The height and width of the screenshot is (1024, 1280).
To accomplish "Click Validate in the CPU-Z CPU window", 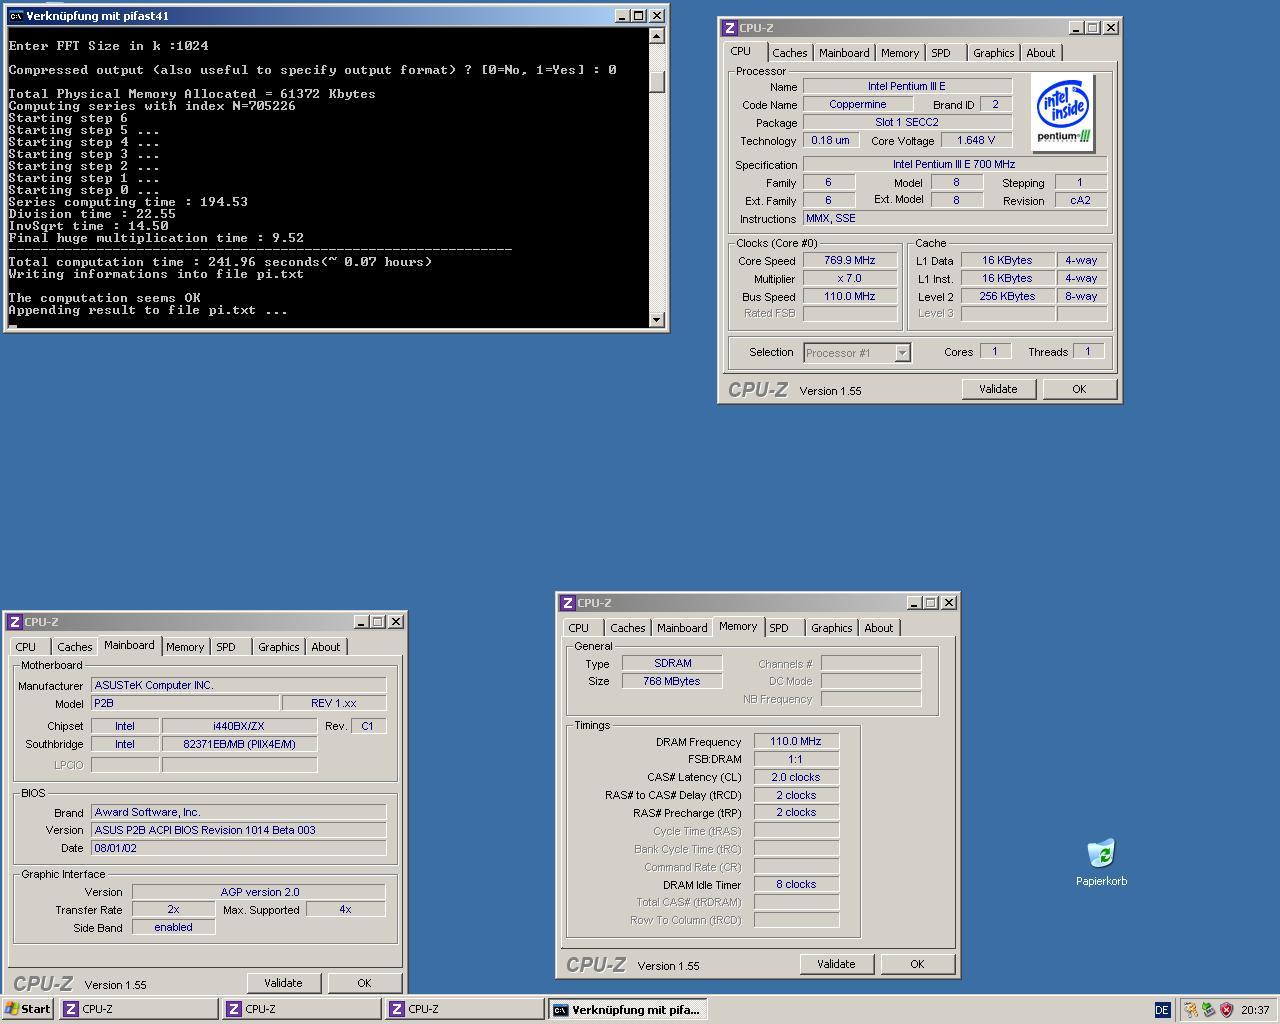I will 998,389.
